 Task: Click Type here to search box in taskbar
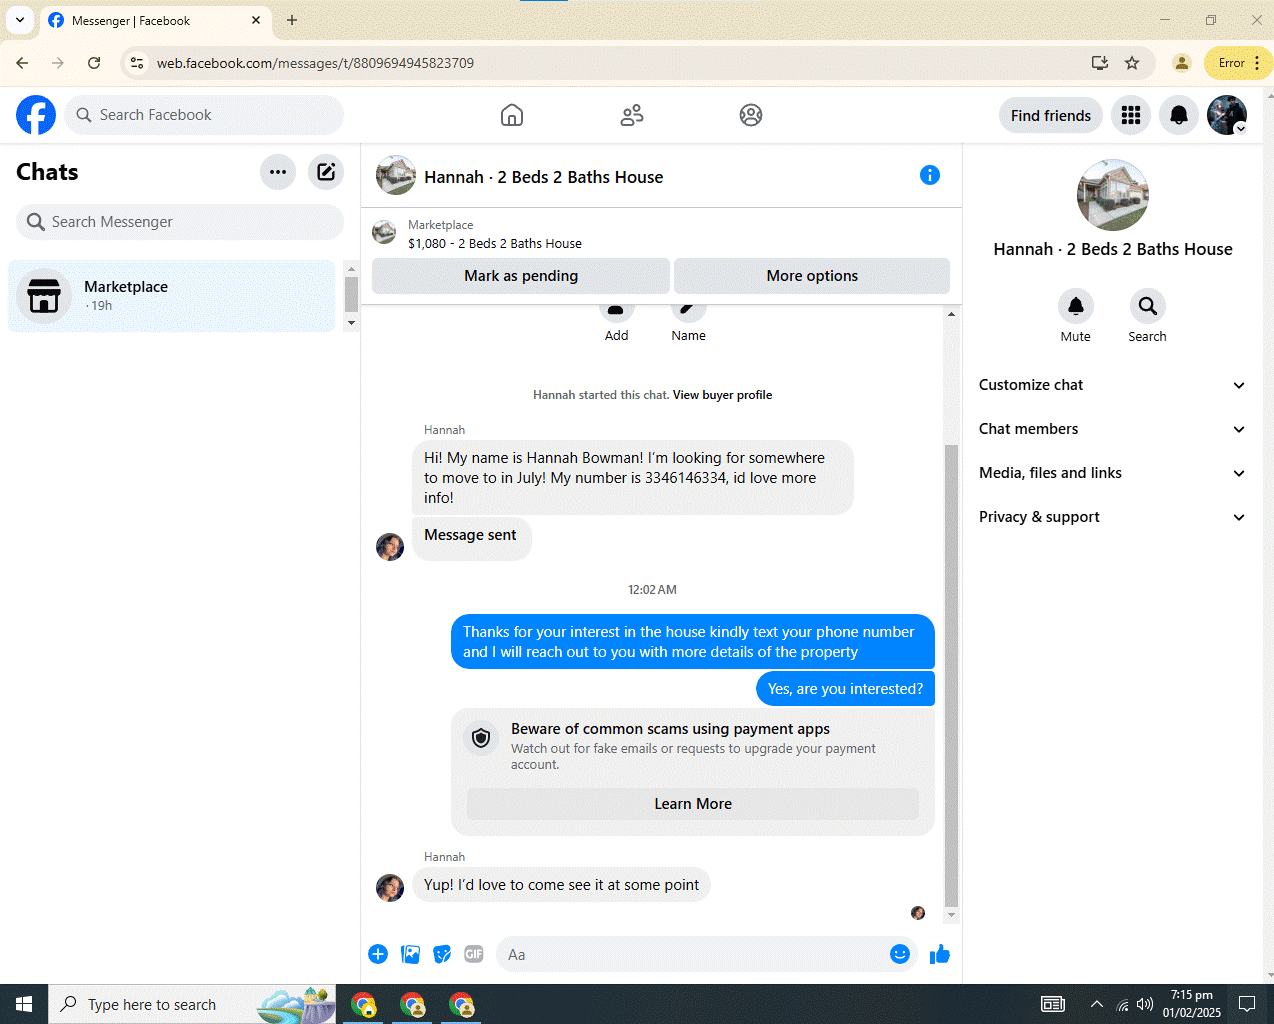point(191,1004)
